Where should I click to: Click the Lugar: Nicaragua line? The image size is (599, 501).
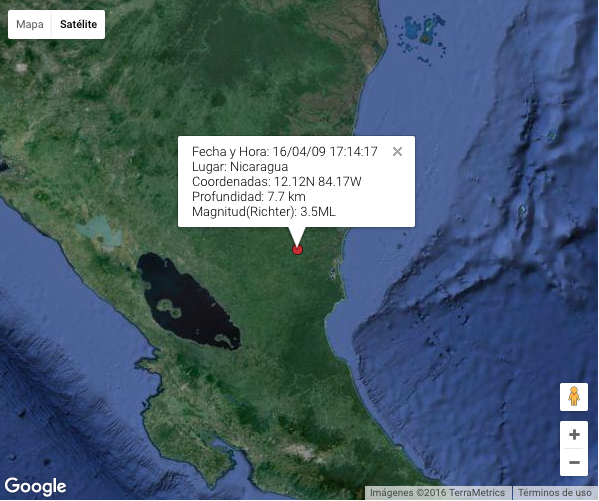tap(240, 167)
